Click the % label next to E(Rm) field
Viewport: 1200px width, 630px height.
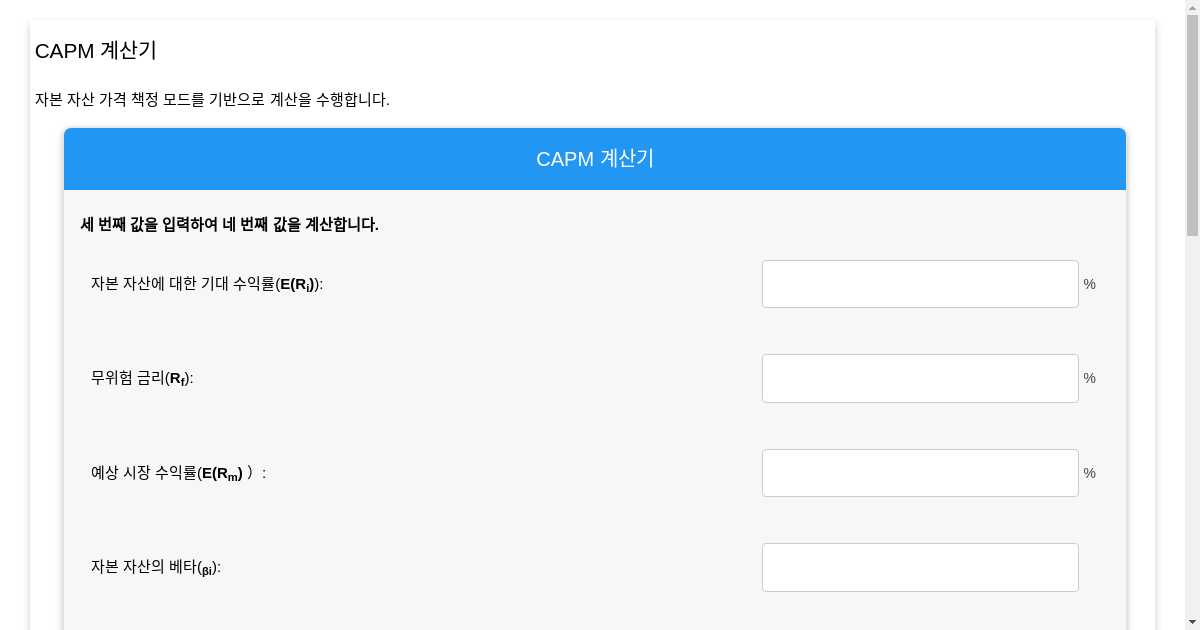click(x=1089, y=473)
